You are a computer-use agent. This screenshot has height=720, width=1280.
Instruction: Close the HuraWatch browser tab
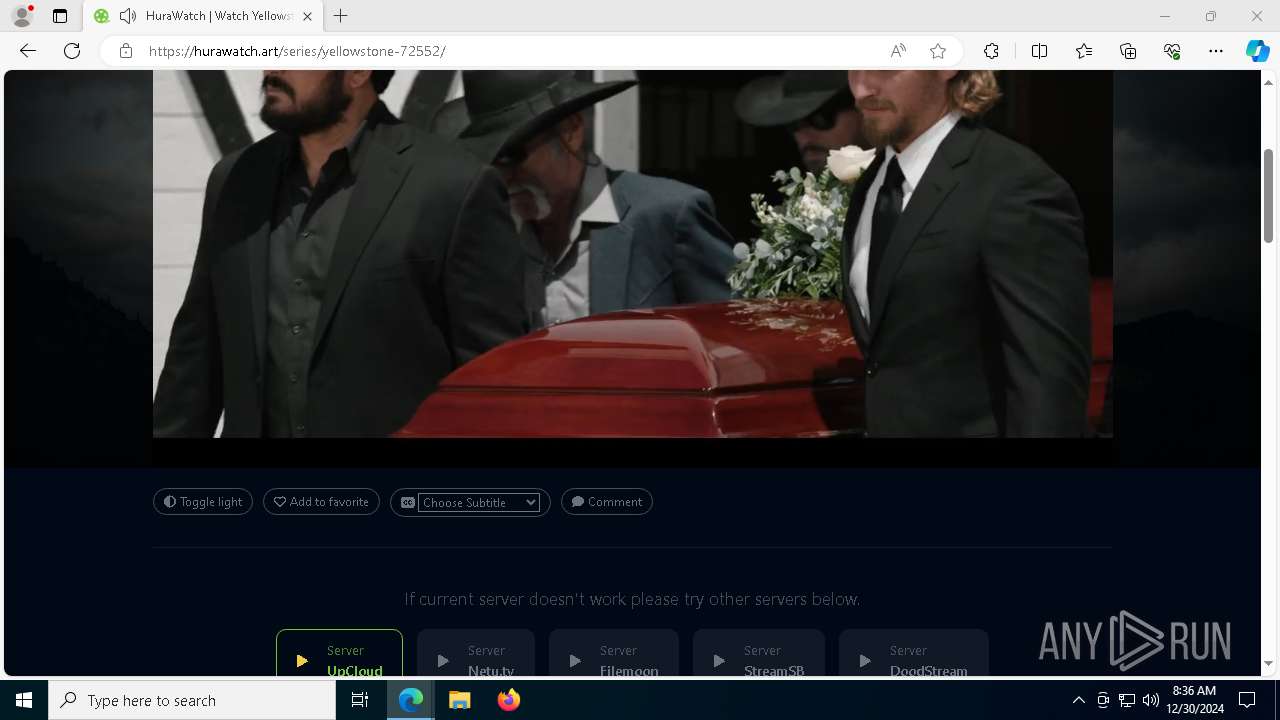[307, 16]
